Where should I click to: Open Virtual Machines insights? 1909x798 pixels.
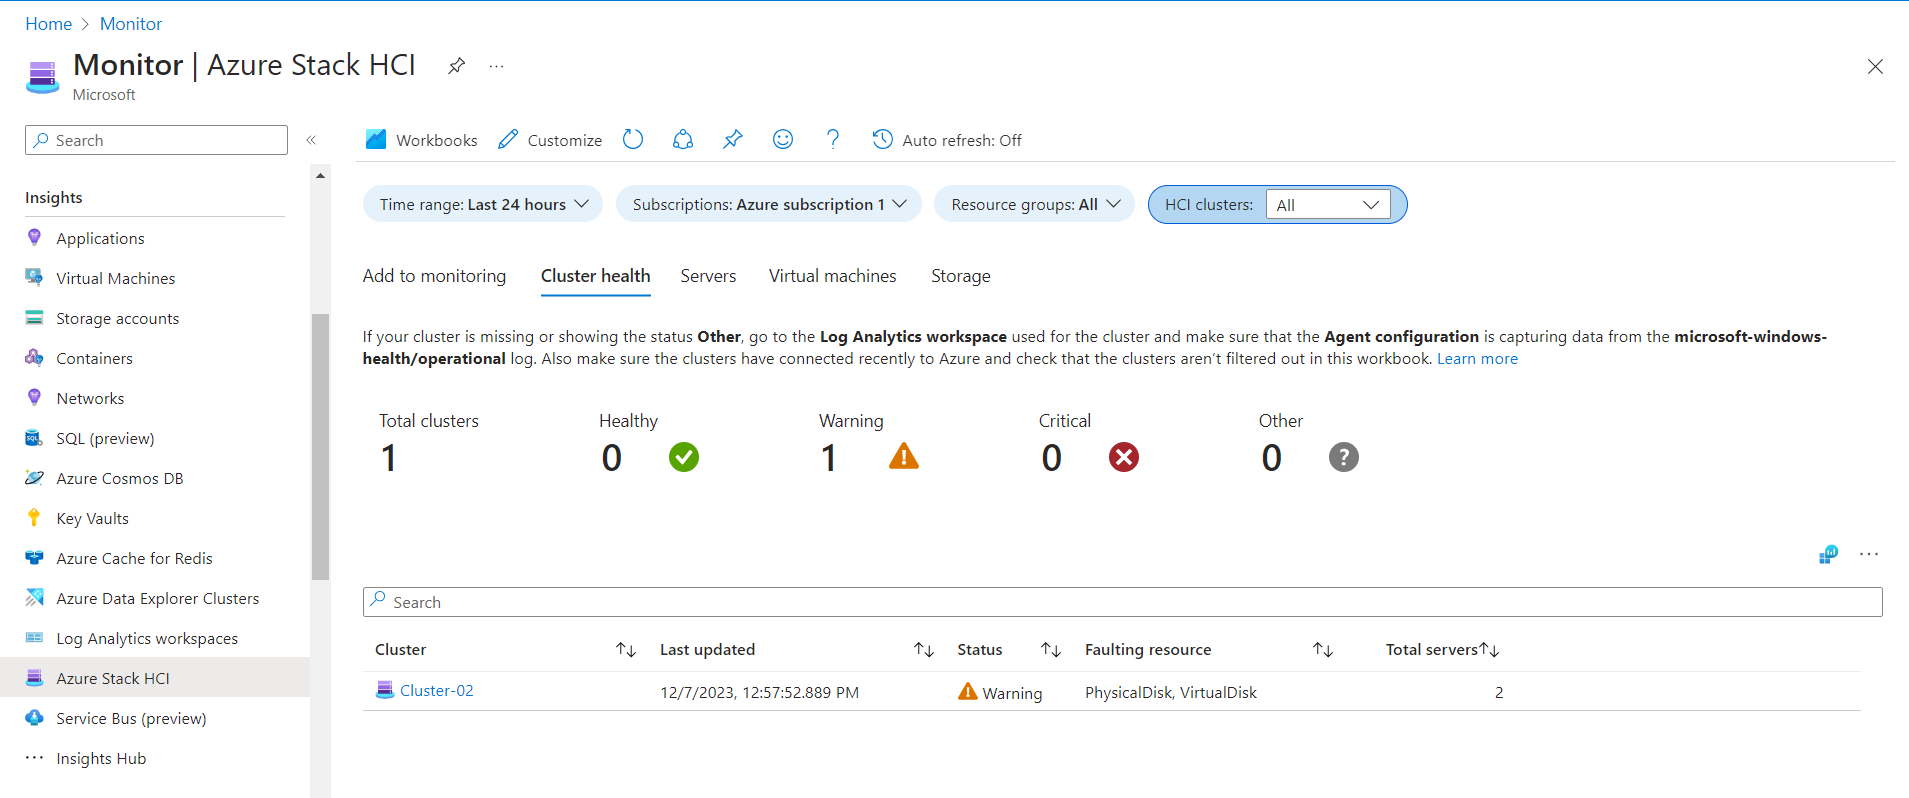tap(115, 278)
